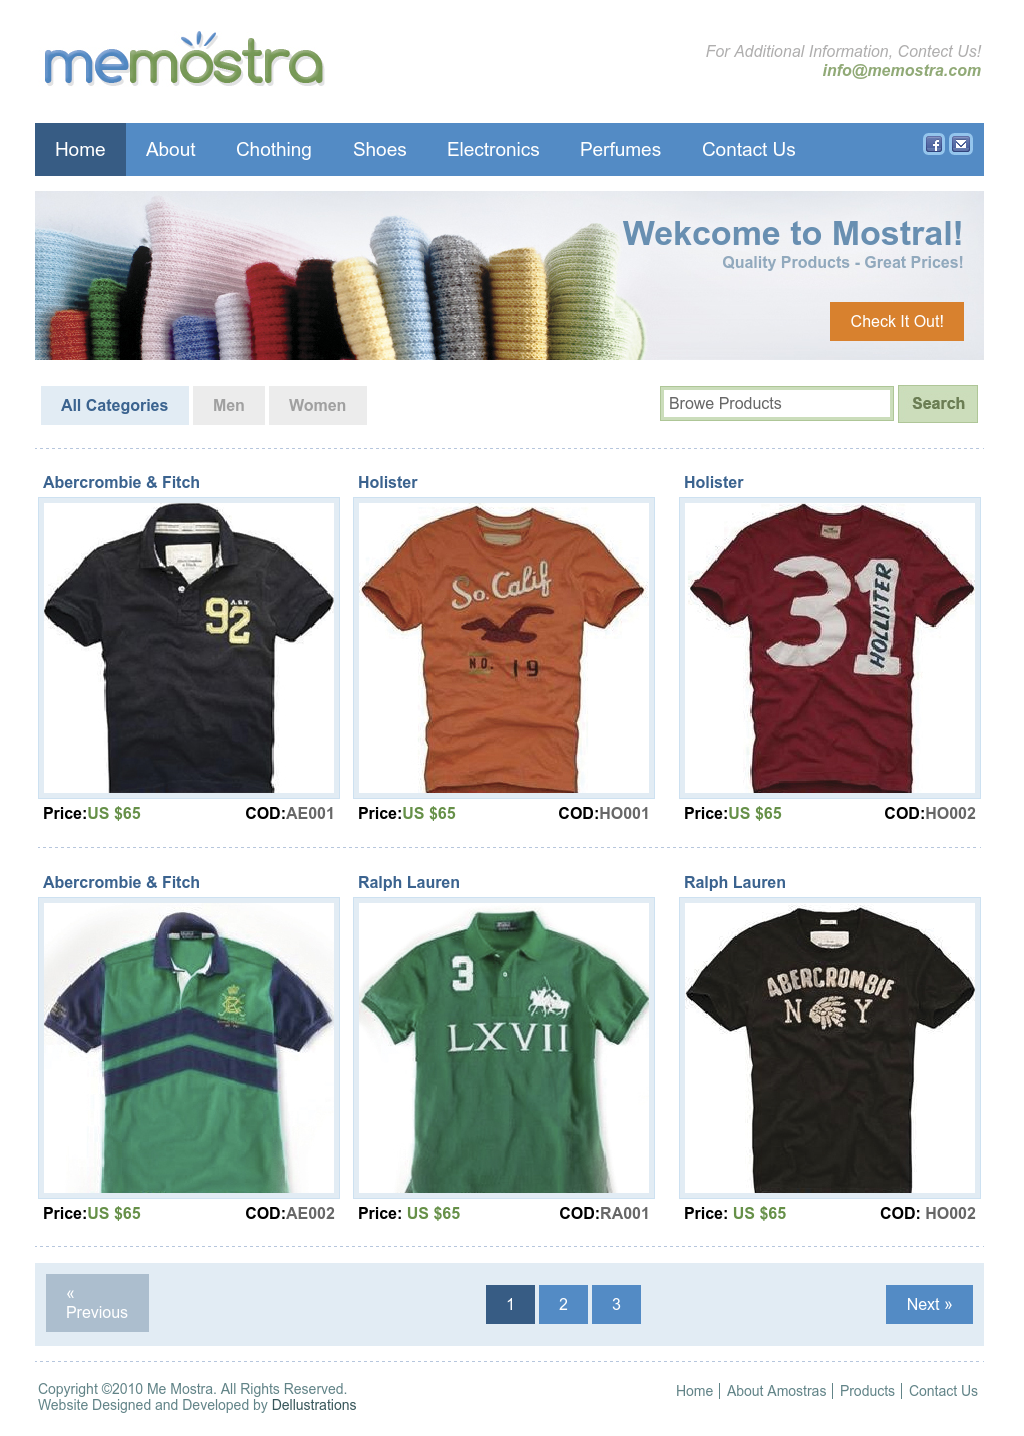Screen dimensions: 1024x1436
Task: Select the All Categories tab
Action: [x=114, y=405]
